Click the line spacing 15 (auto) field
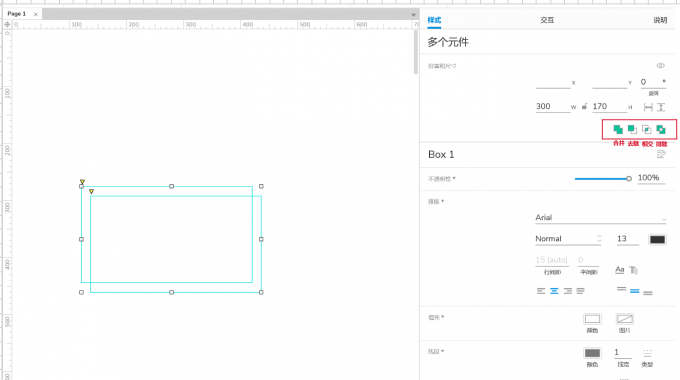Screen dimensions: 680x380 click(552, 260)
